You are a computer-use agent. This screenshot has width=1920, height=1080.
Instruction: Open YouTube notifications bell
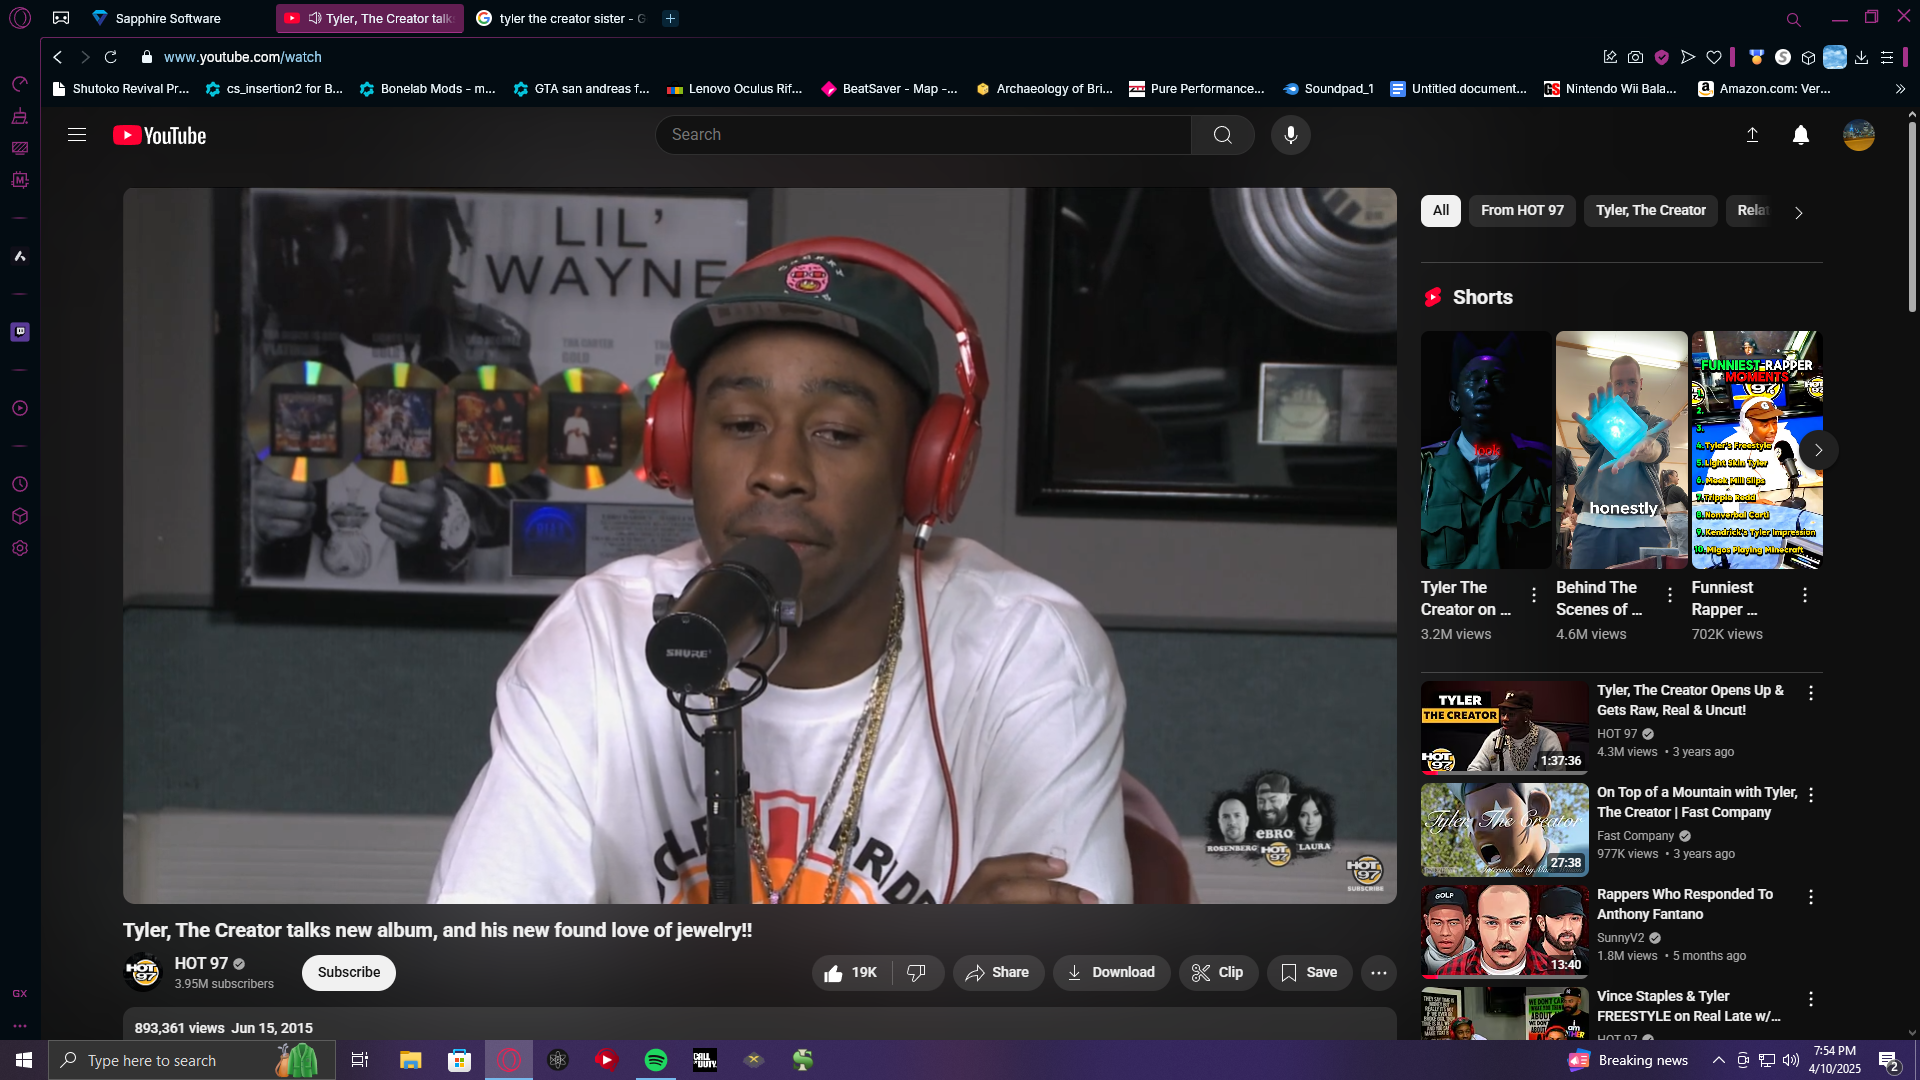(1800, 135)
